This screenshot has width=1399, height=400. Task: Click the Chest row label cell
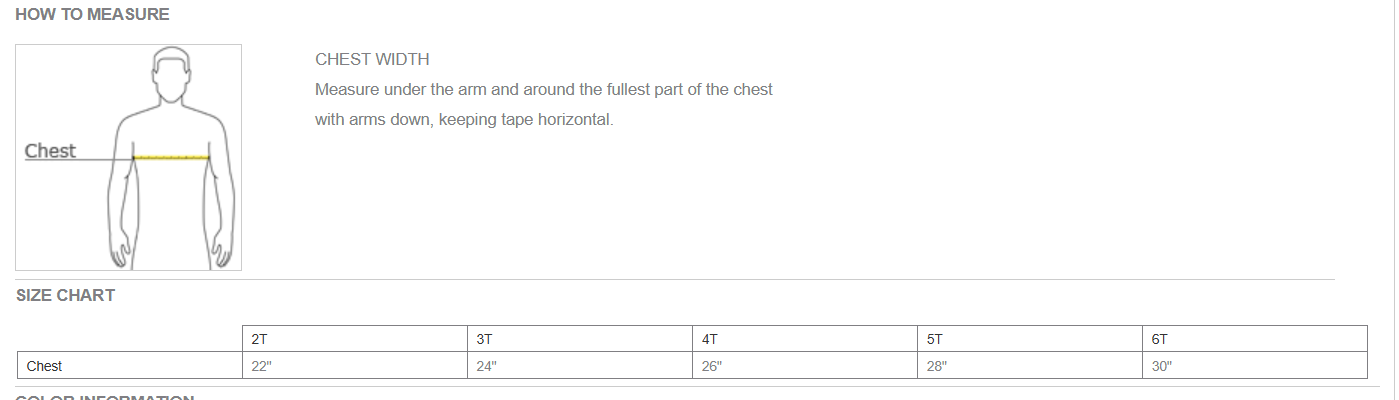coord(130,366)
